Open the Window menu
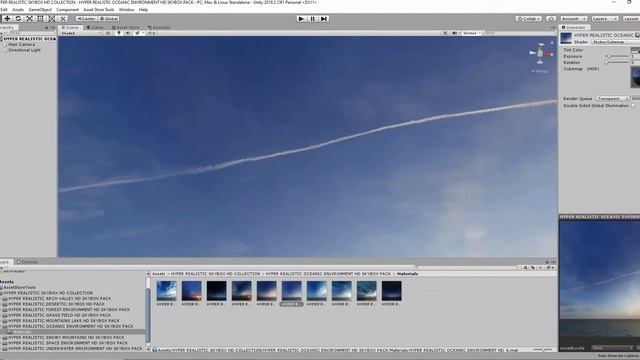 click(126, 9)
